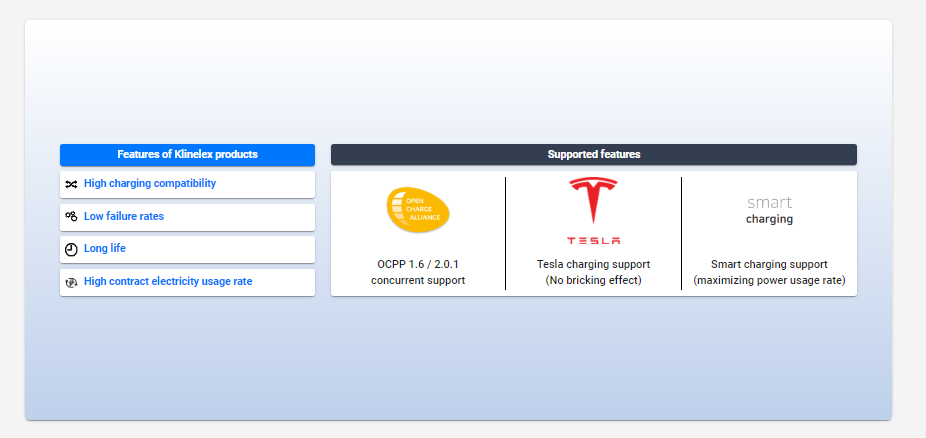926x438 pixels.
Task: Open the Low failure rates link
Action: click(123, 216)
